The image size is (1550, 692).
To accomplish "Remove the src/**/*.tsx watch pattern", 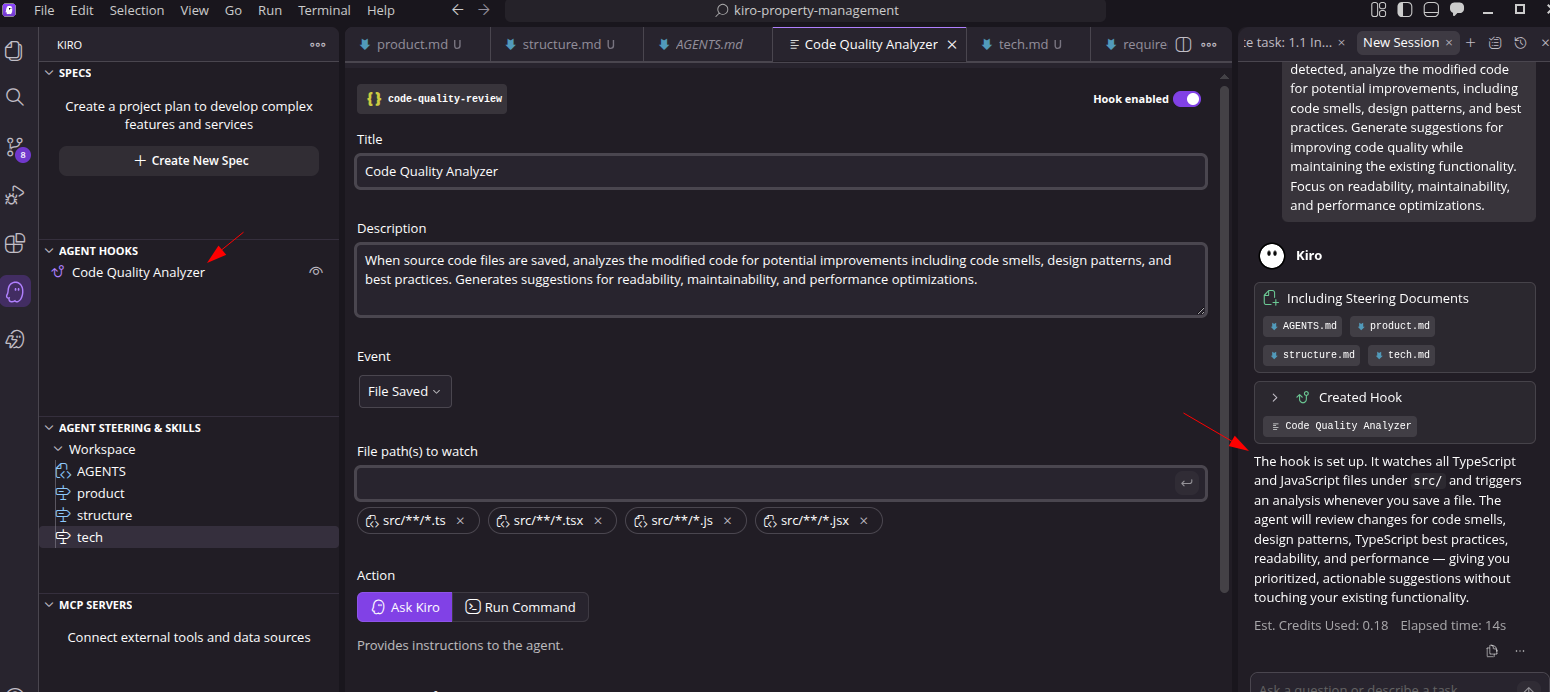I will coord(598,521).
